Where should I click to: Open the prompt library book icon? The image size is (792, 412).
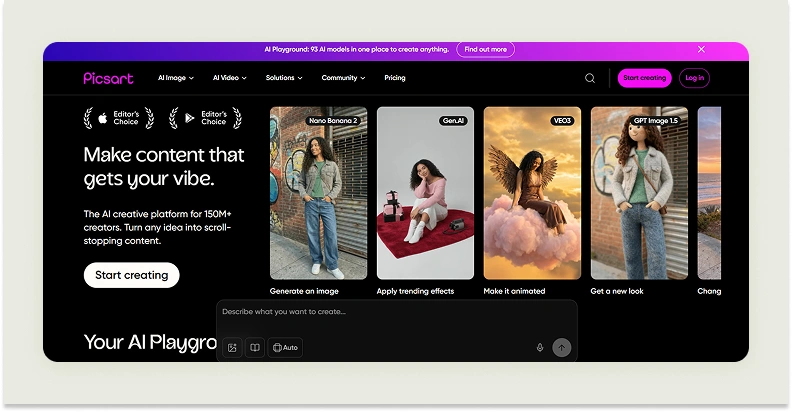pyautogui.click(x=255, y=347)
